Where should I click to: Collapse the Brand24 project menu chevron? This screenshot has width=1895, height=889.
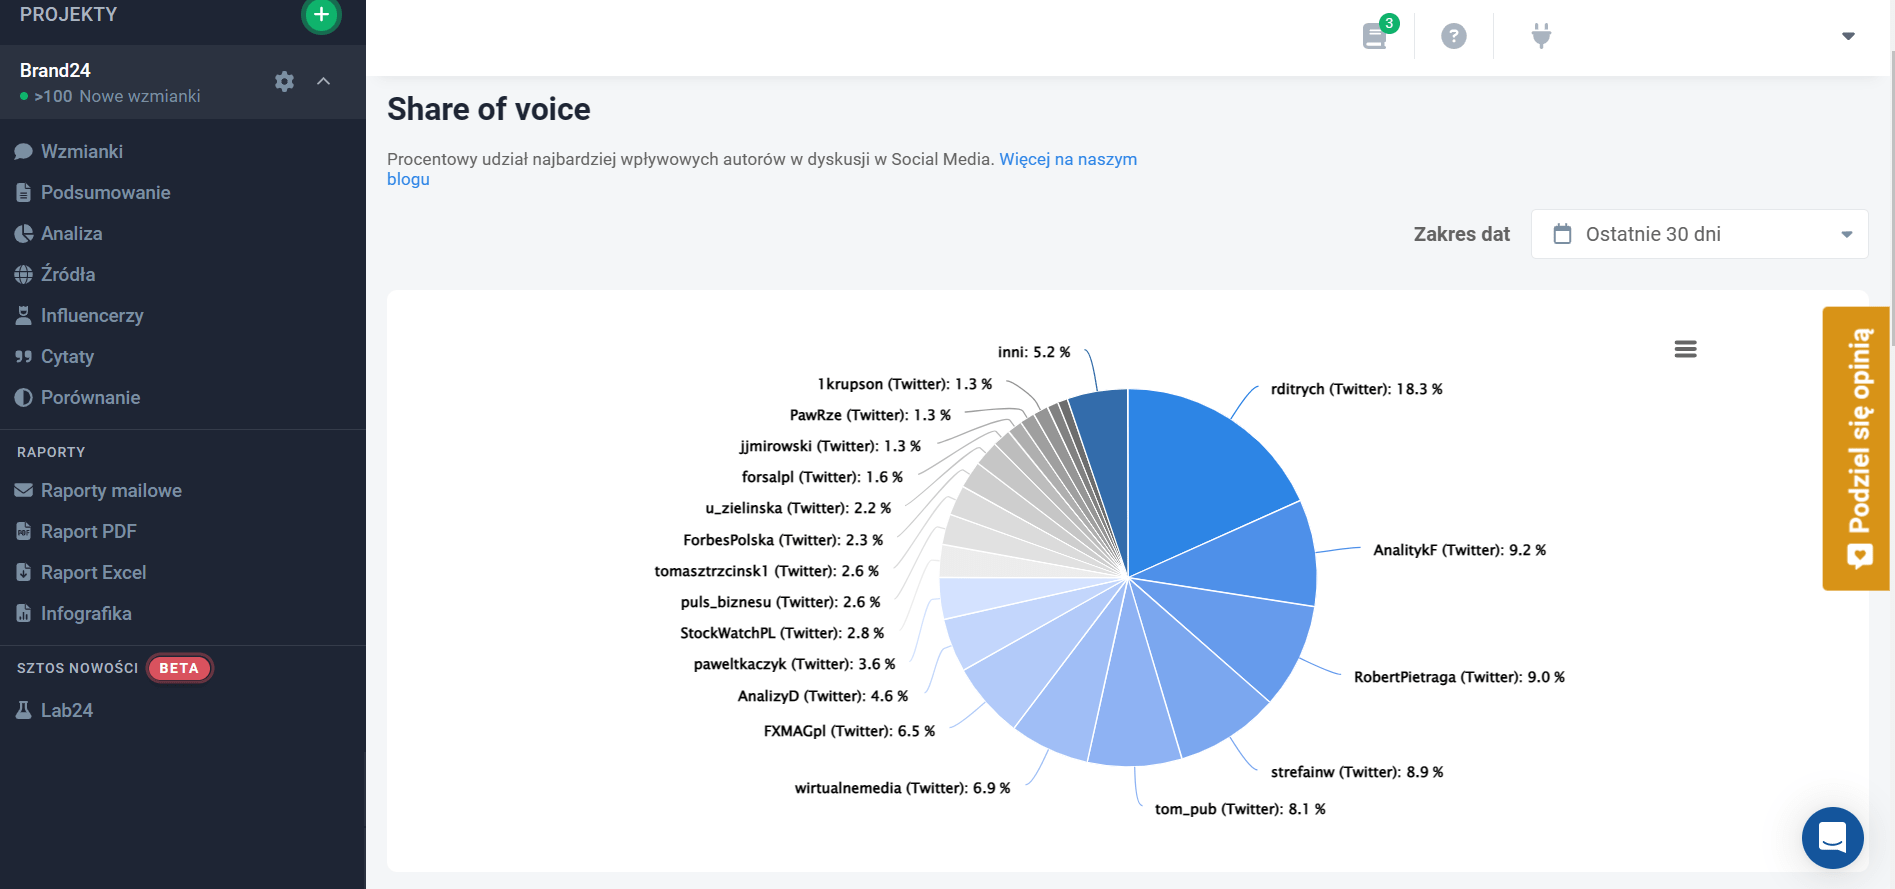coord(323,81)
